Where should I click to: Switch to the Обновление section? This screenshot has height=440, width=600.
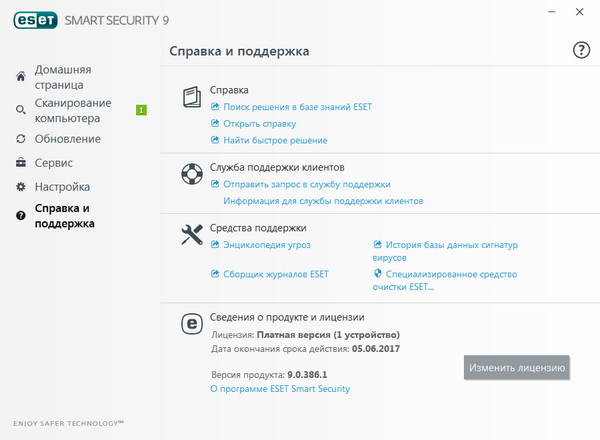pos(67,138)
